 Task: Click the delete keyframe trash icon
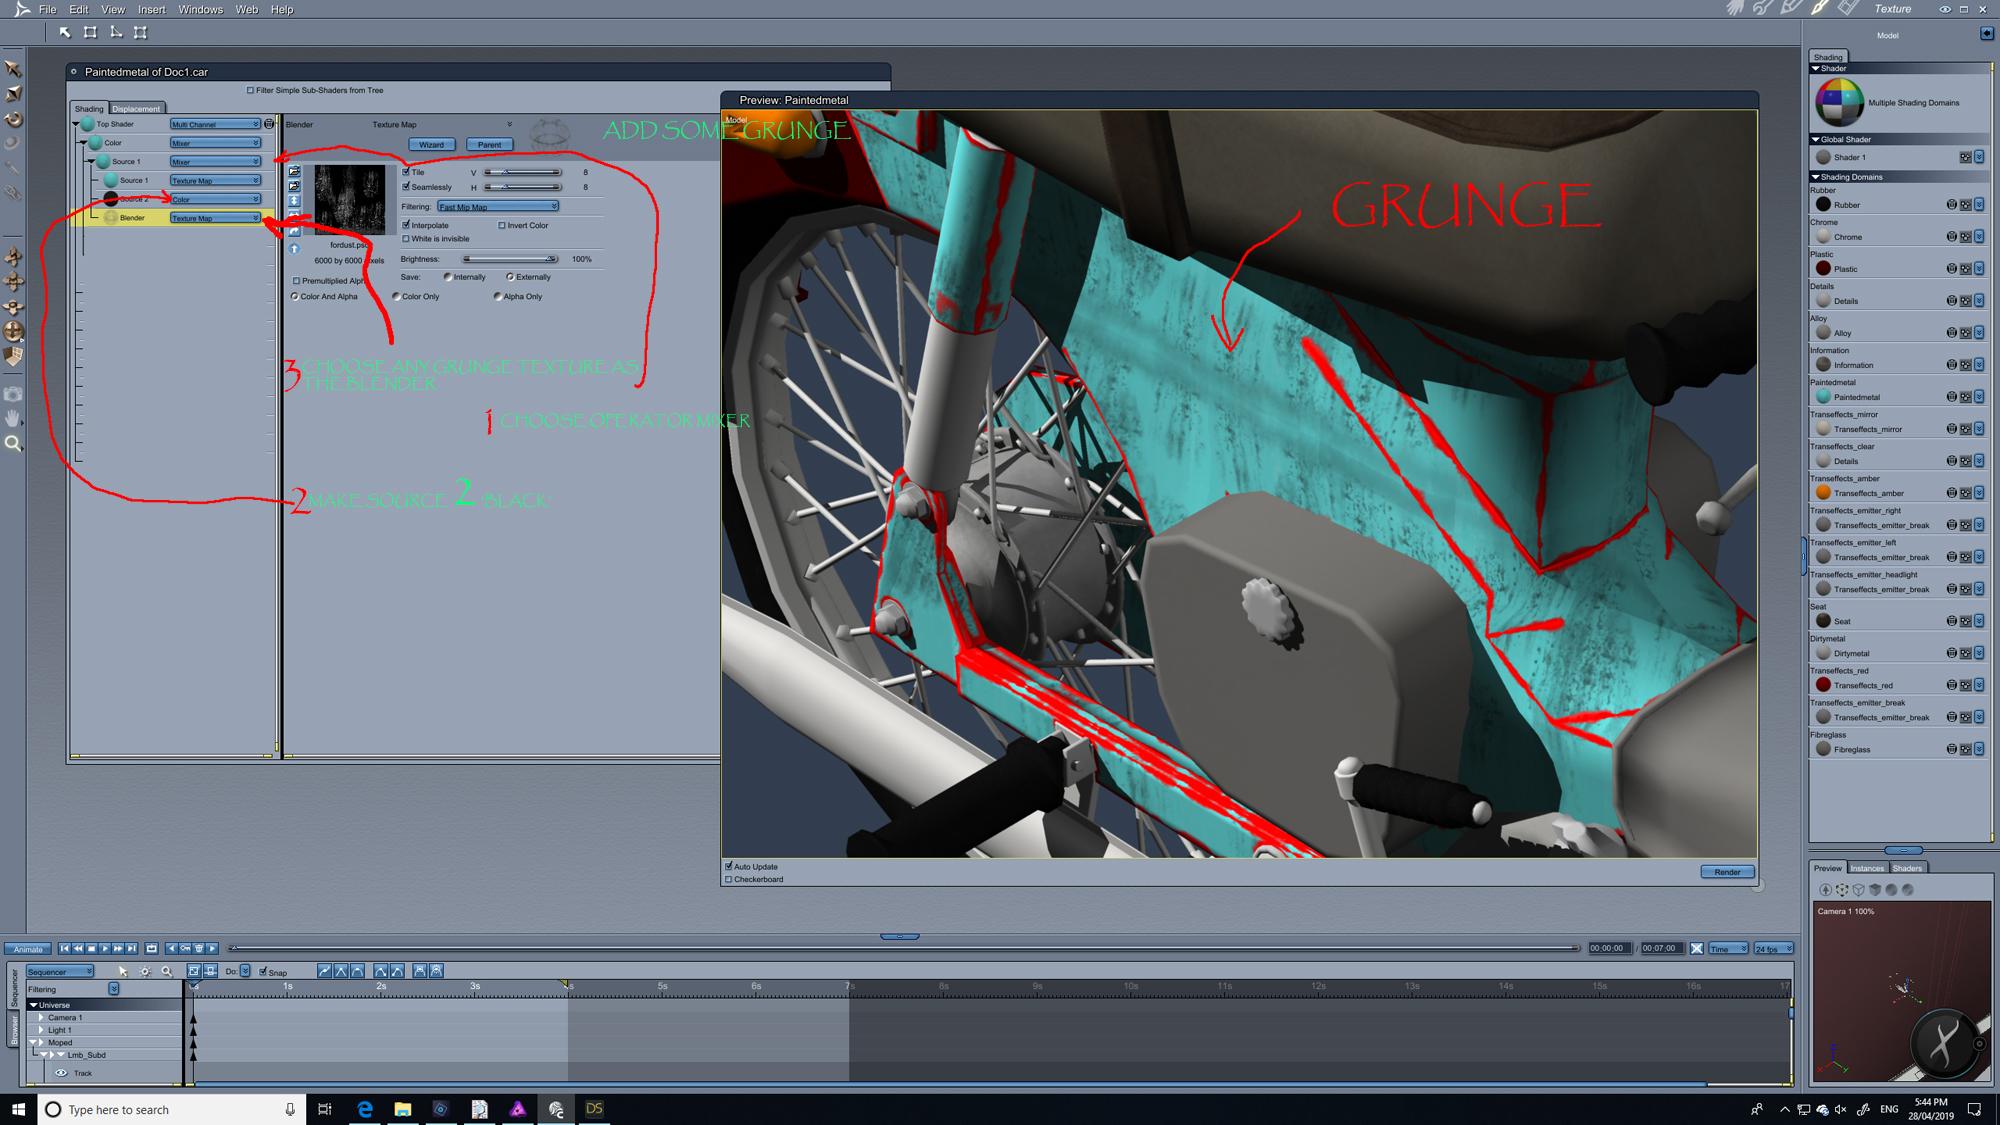(x=198, y=948)
